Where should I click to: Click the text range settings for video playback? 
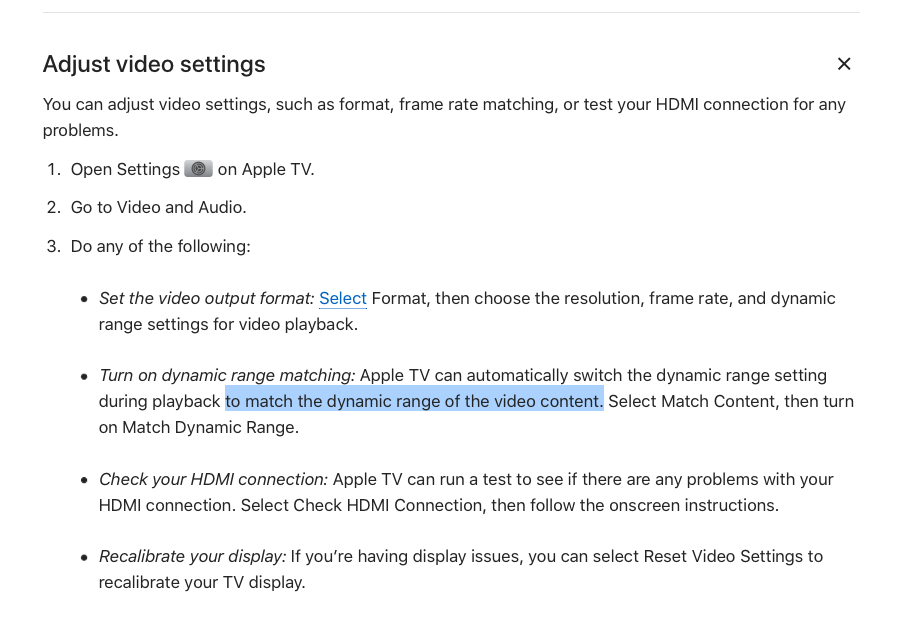pyautogui.click(x=228, y=324)
